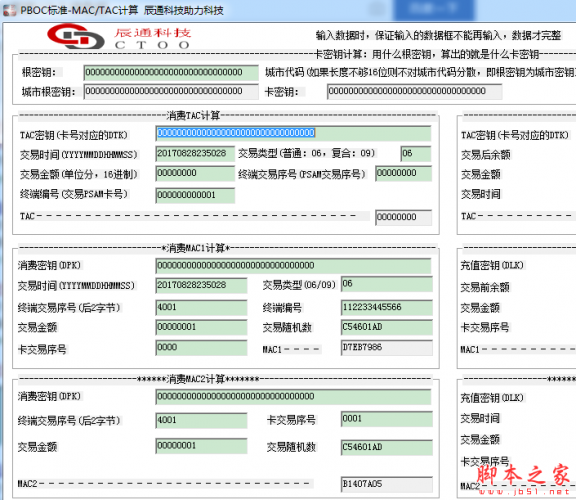Click the 交易后余额 label in right panel
The height and width of the screenshot is (500, 576).
486,155
